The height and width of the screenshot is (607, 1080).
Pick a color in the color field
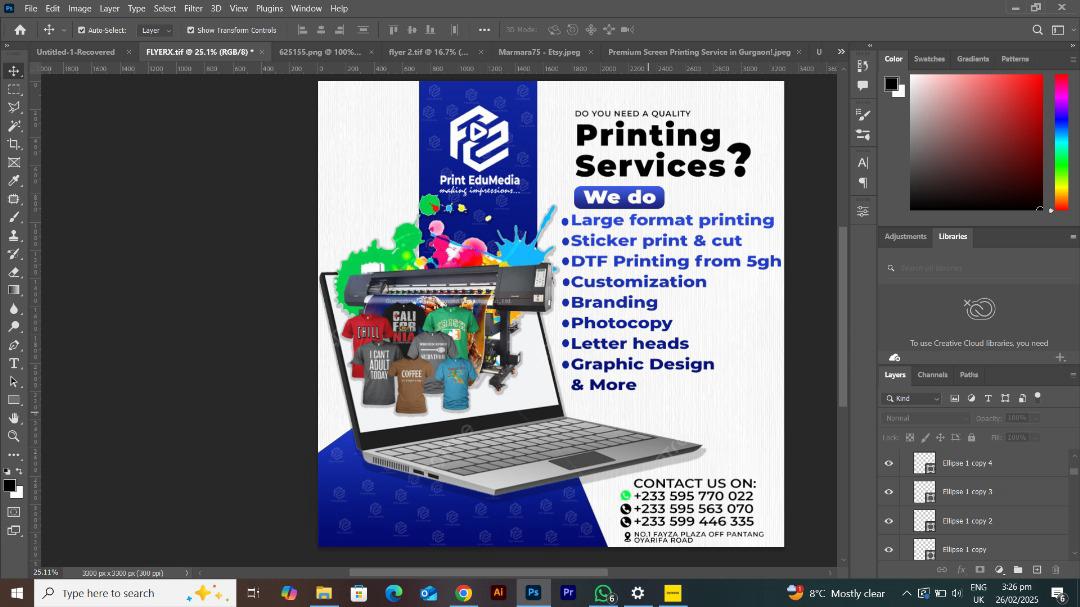click(976, 142)
